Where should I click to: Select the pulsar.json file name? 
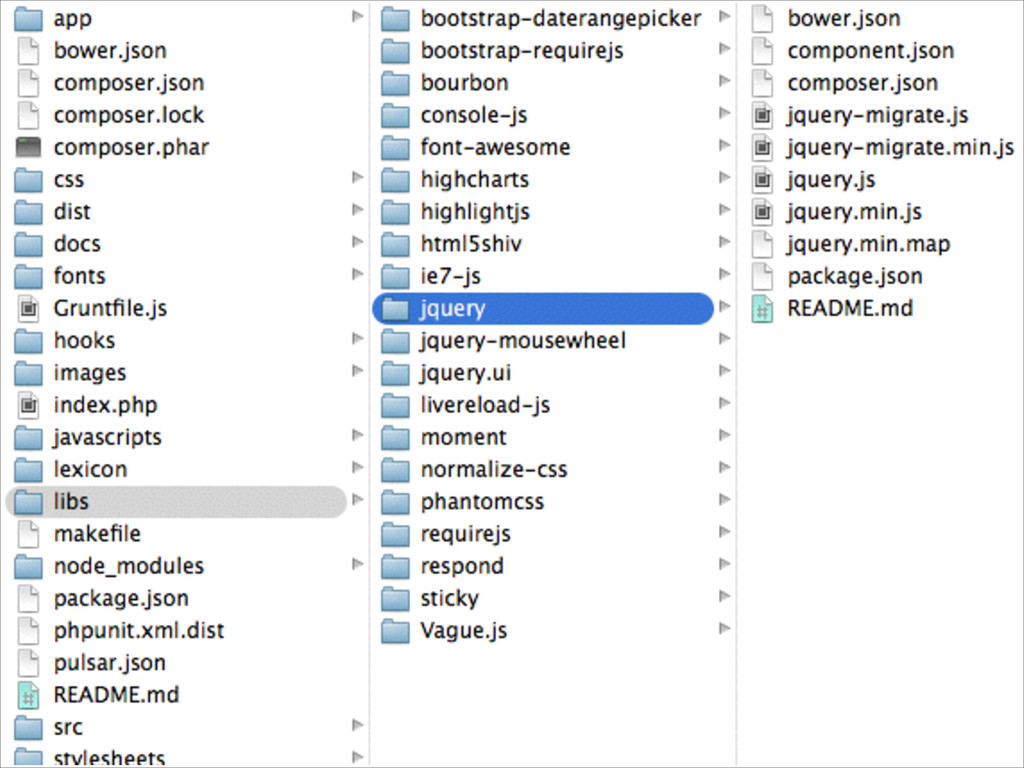110,663
